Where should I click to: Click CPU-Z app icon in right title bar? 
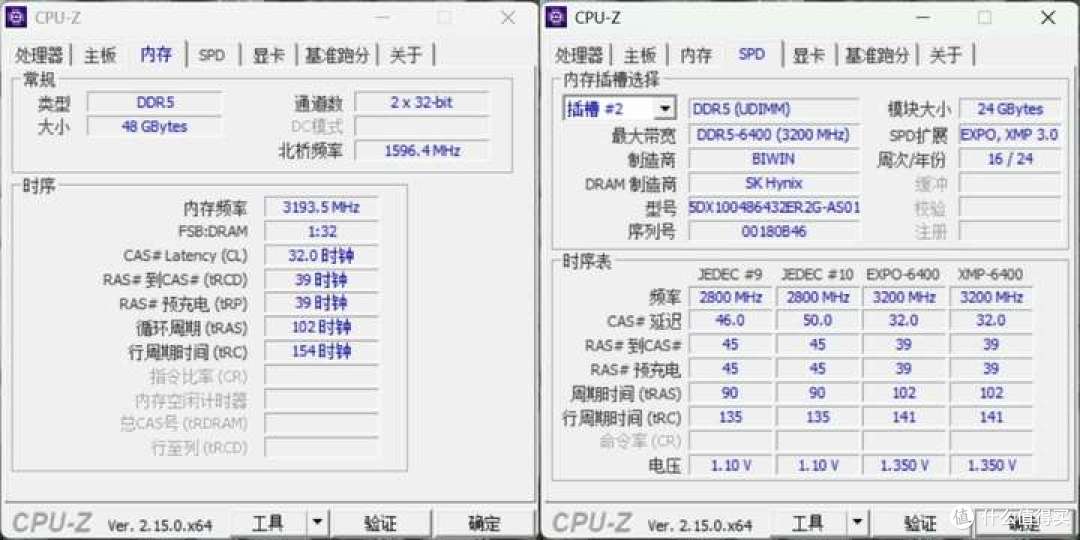(556, 17)
